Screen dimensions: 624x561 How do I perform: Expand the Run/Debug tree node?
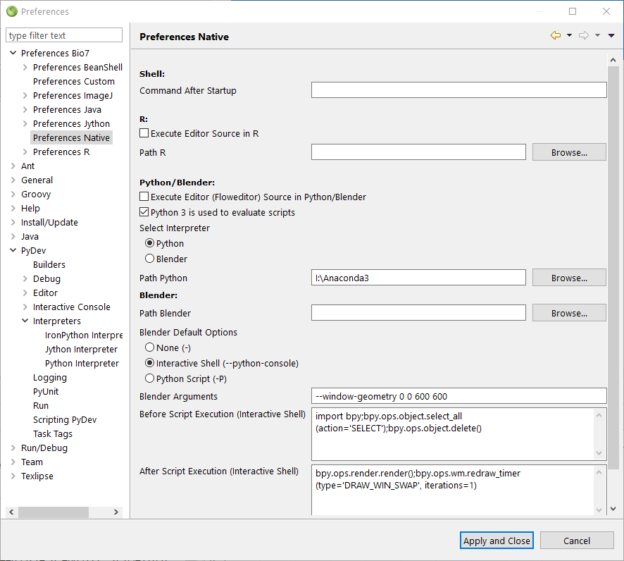pos(13,448)
